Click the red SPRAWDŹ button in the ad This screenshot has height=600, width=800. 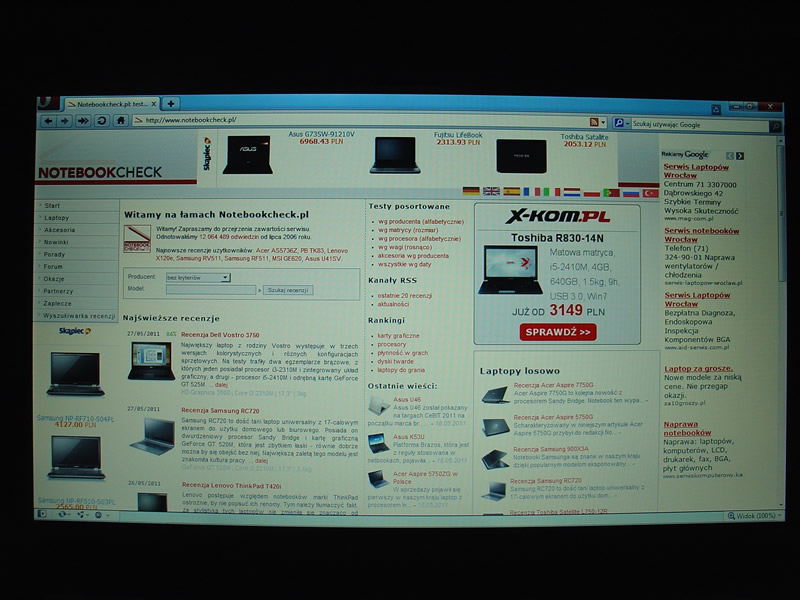(556, 331)
